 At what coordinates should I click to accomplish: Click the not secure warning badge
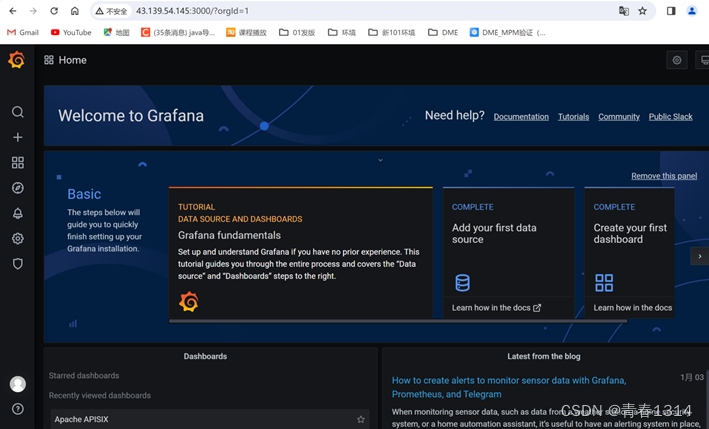point(111,11)
